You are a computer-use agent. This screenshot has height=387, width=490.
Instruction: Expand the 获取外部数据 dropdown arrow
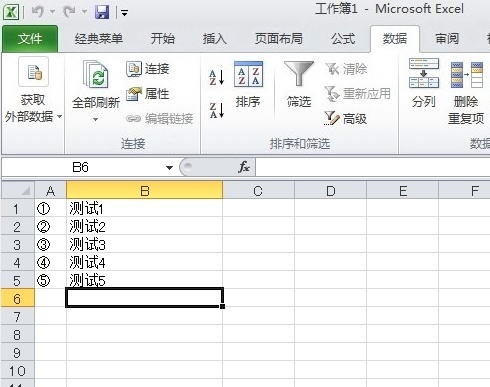pos(60,117)
